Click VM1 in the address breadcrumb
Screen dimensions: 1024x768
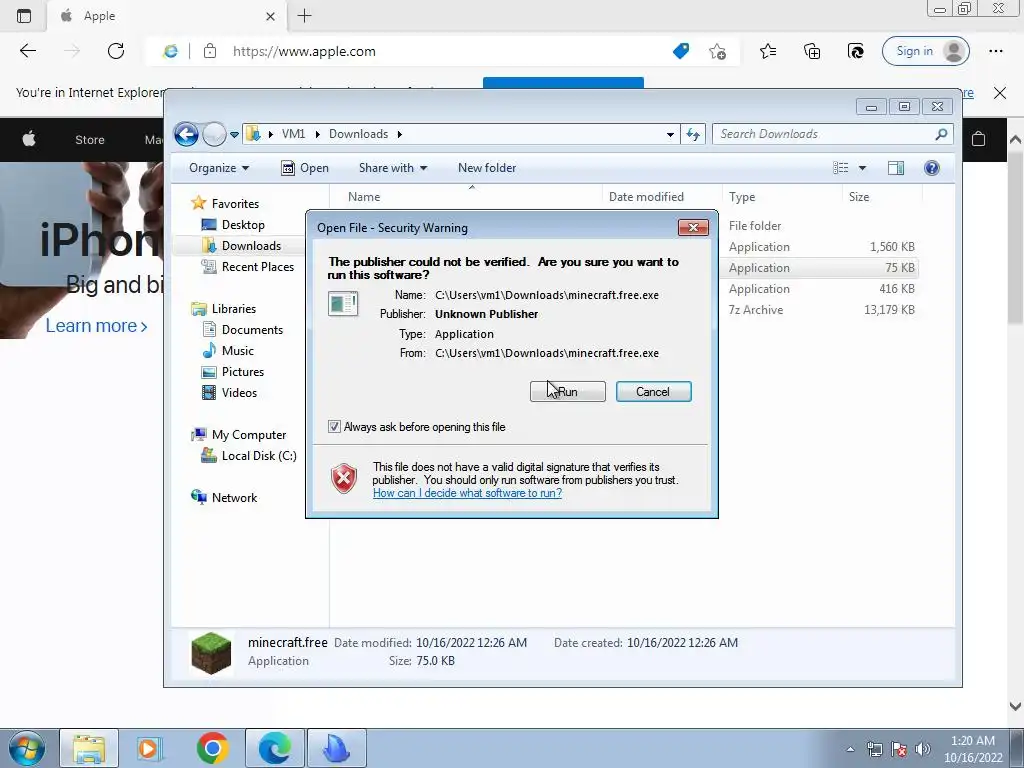(293, 134)
